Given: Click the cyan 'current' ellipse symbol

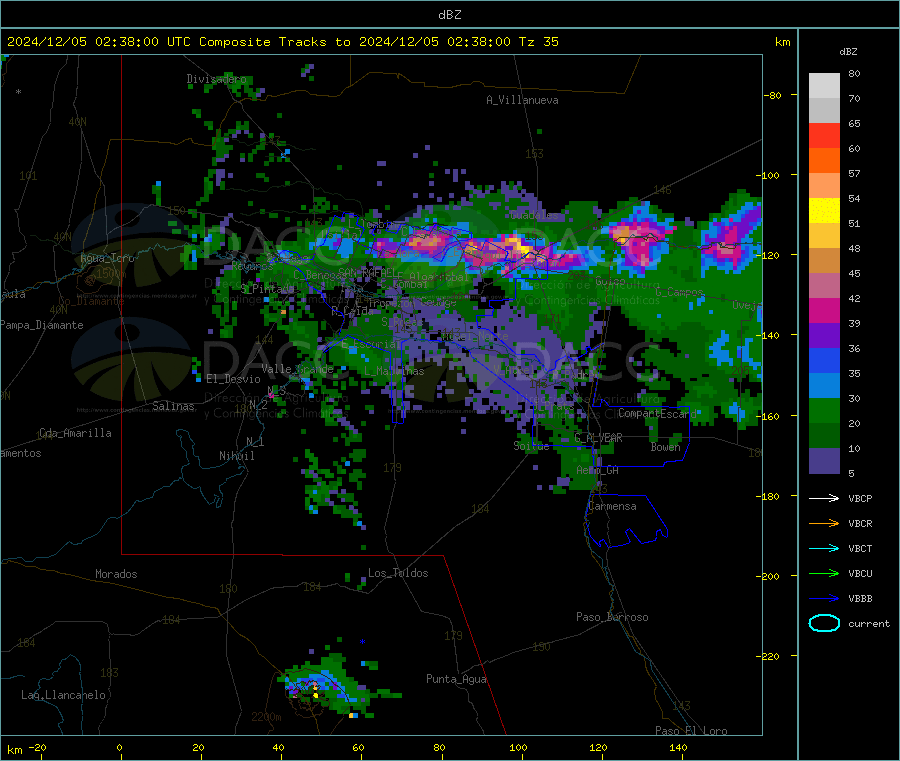Looking at the screenshot, I should point(824,623).
